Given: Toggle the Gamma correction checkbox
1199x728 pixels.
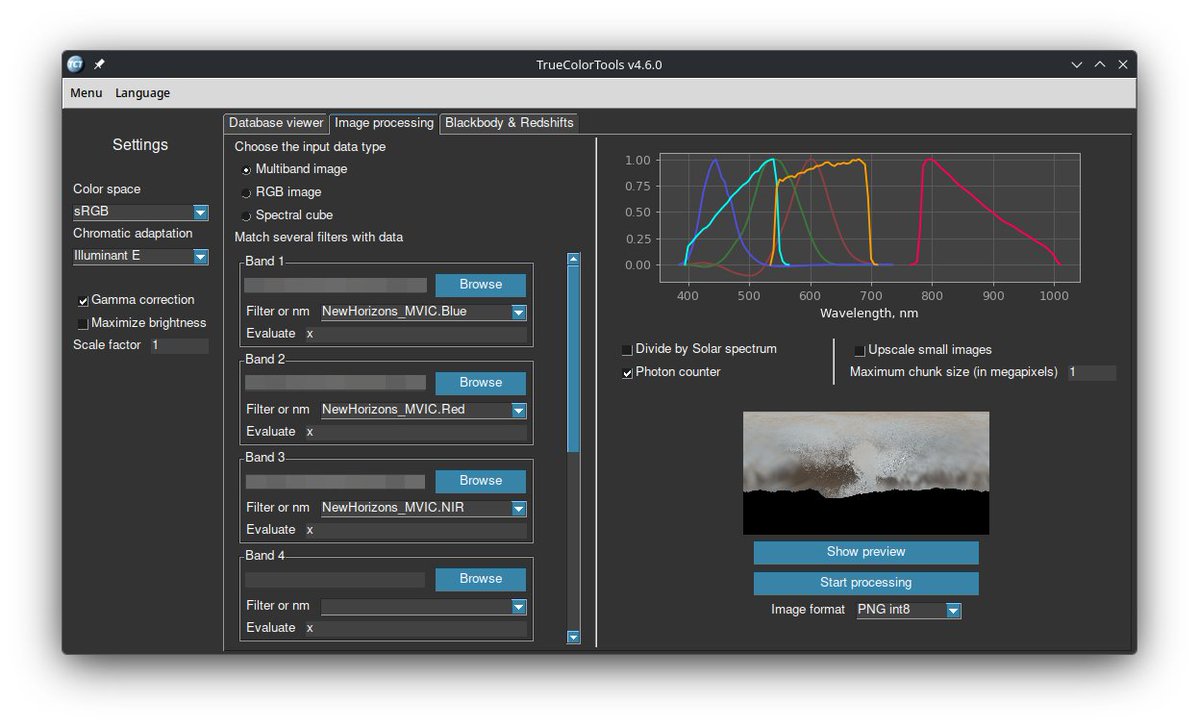Looking at the screenshot, I should pyautogui.click(x=83, y=301).
